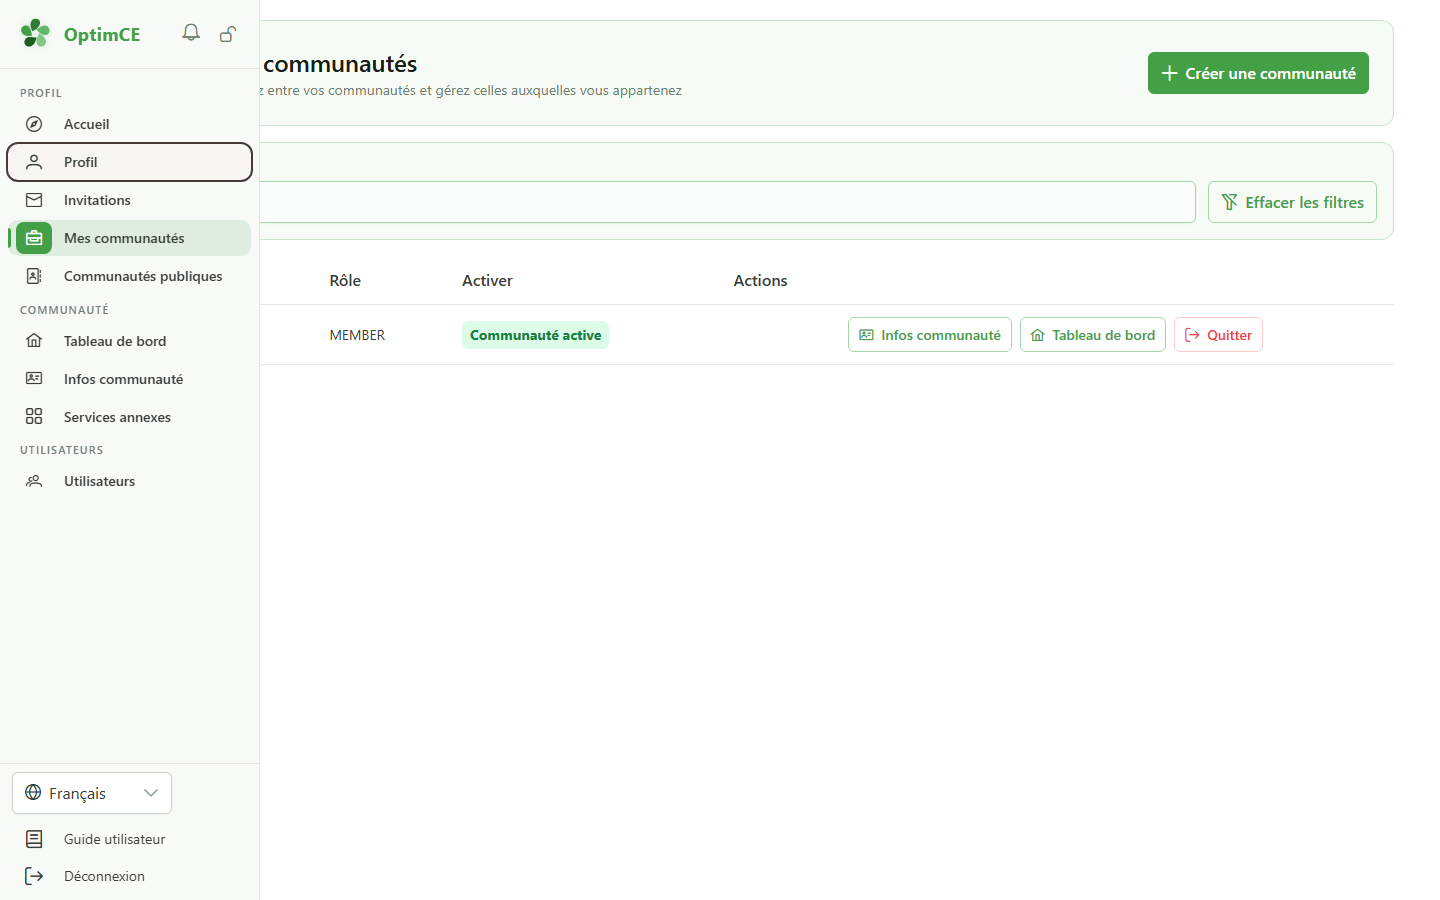Click Effacer les filtres button
The width and height of the screenshot is (1440, 900).
click(x=1292, y=202)
